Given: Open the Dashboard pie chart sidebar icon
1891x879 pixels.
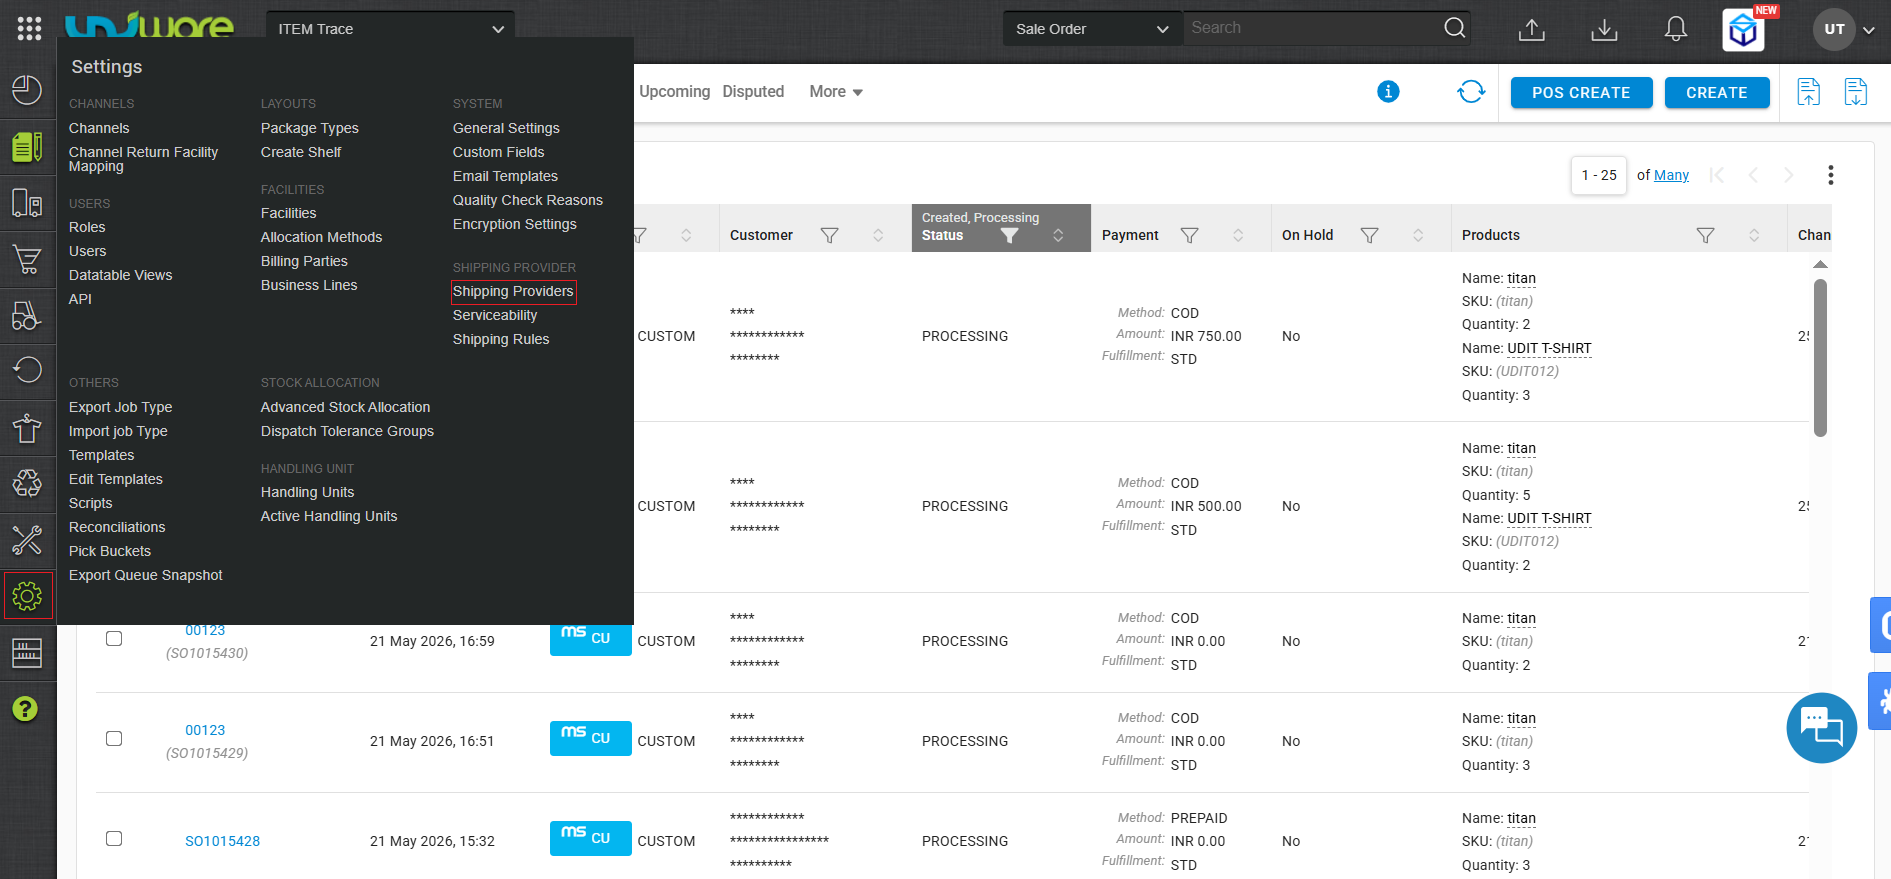Looking at the screenshot, I should 27,90.
